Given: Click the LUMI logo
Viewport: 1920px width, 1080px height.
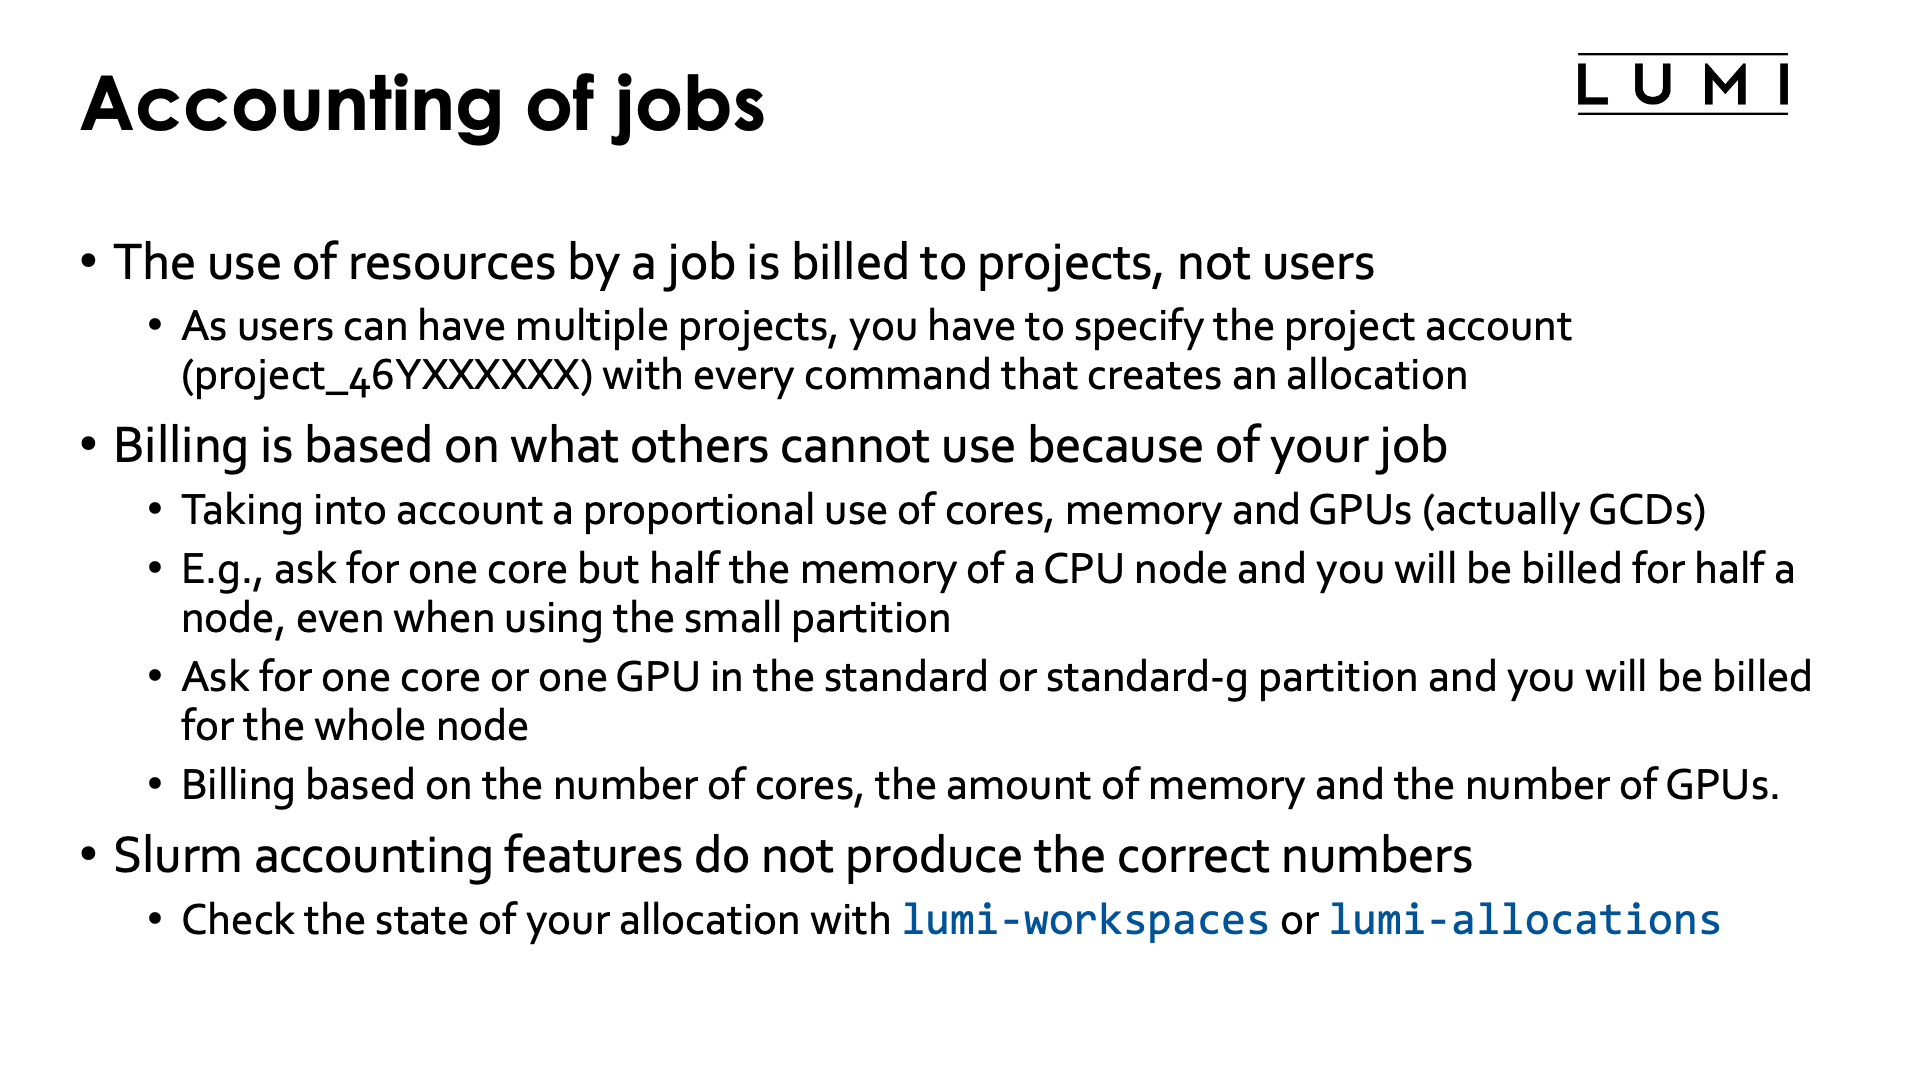Looking at the screenshot, I should point(1682,85).
